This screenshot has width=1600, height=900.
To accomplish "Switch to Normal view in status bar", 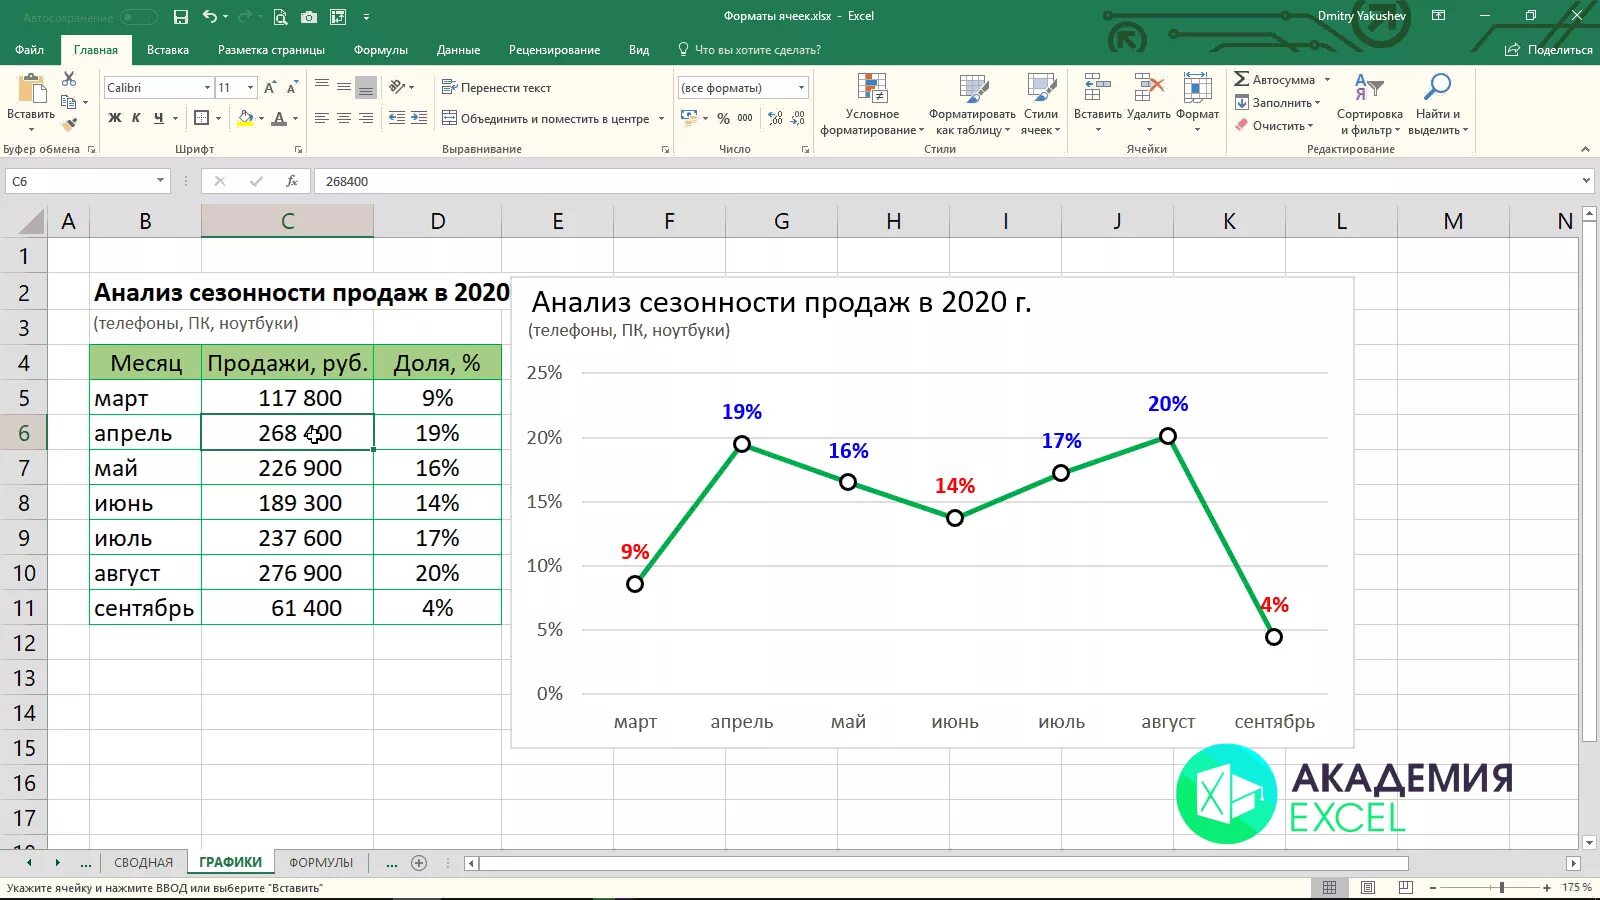I will (x=1329, y=887).
